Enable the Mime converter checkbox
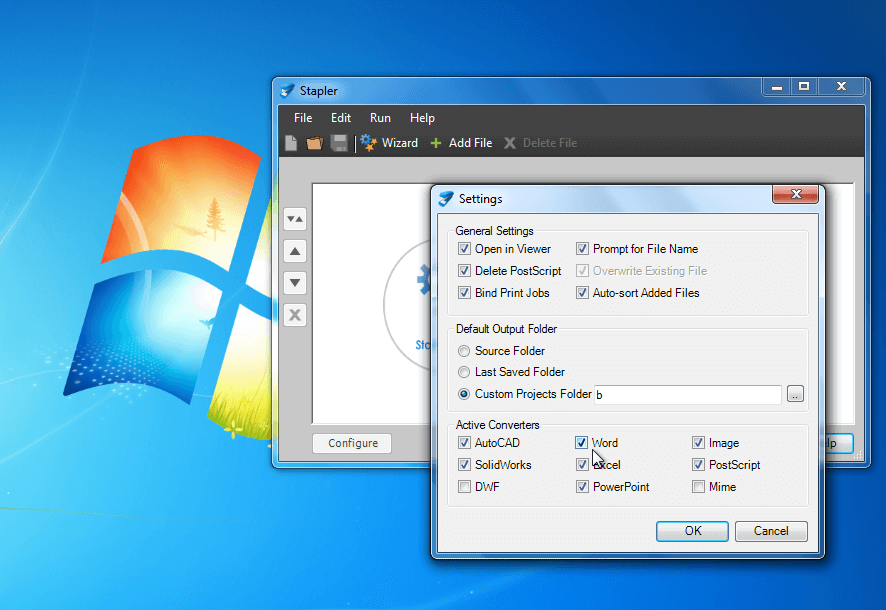 click(x=698, y=487)
